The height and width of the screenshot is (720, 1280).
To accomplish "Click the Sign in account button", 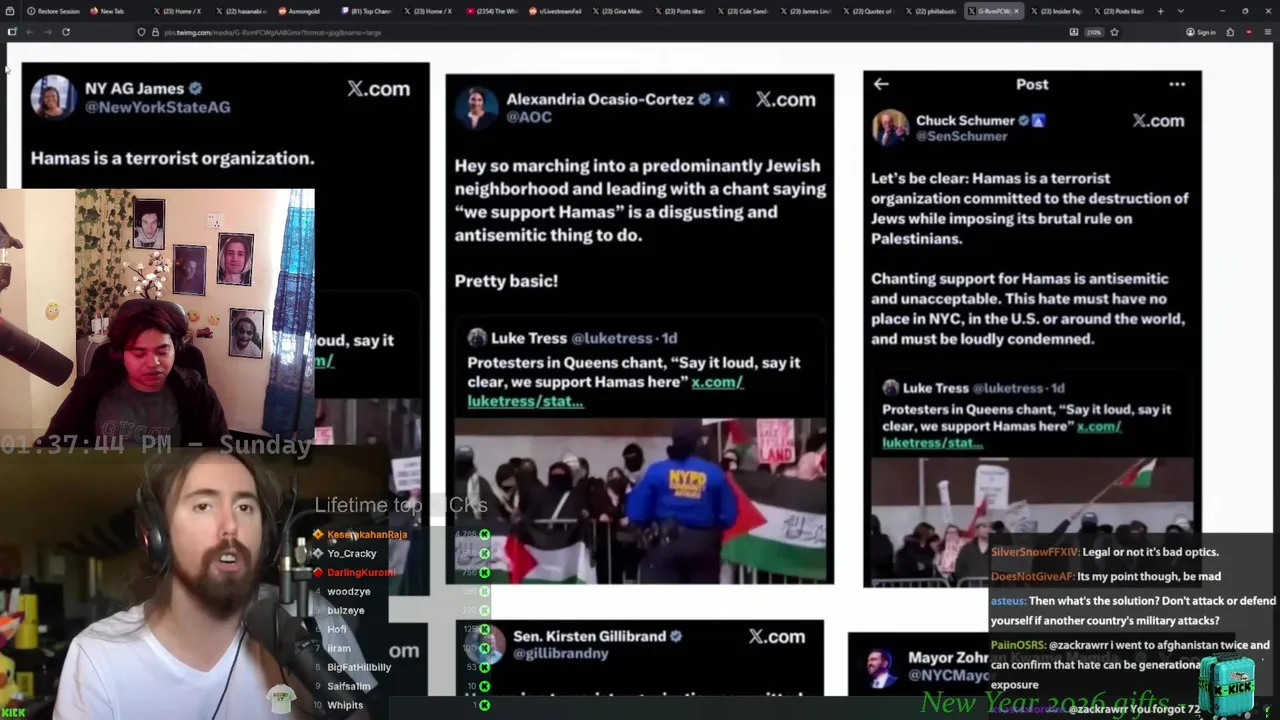I will point(1201,32).
